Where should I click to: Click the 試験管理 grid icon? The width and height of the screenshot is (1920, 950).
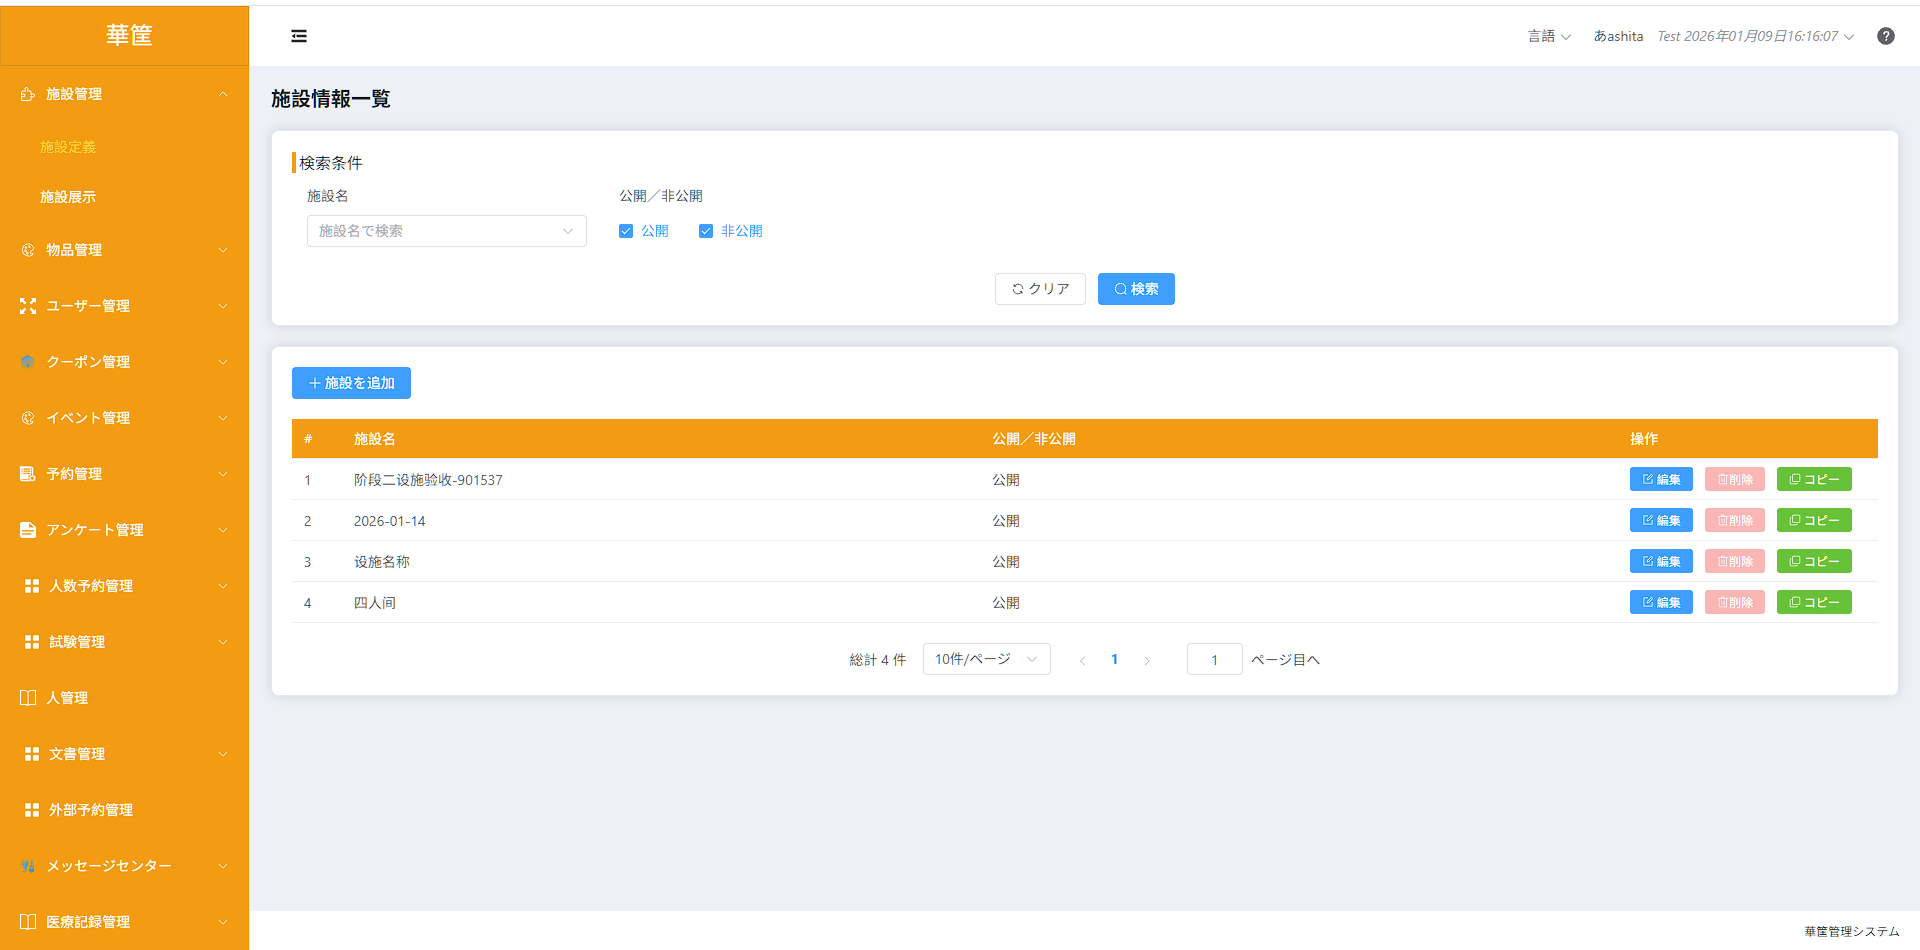pos(32,642)
